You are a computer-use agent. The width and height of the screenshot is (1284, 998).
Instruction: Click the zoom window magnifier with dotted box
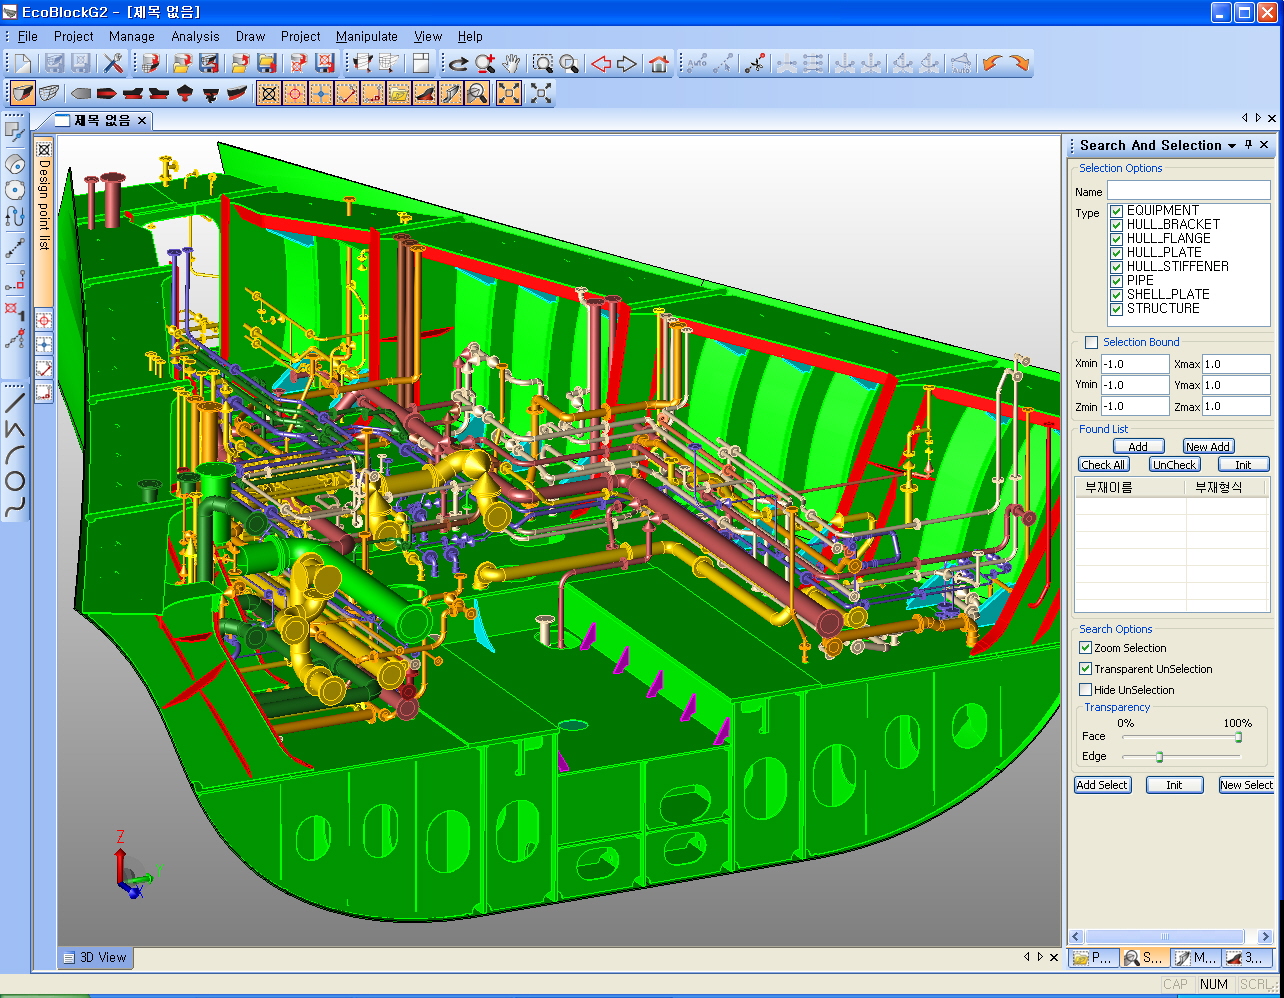(x=543, y=63)
